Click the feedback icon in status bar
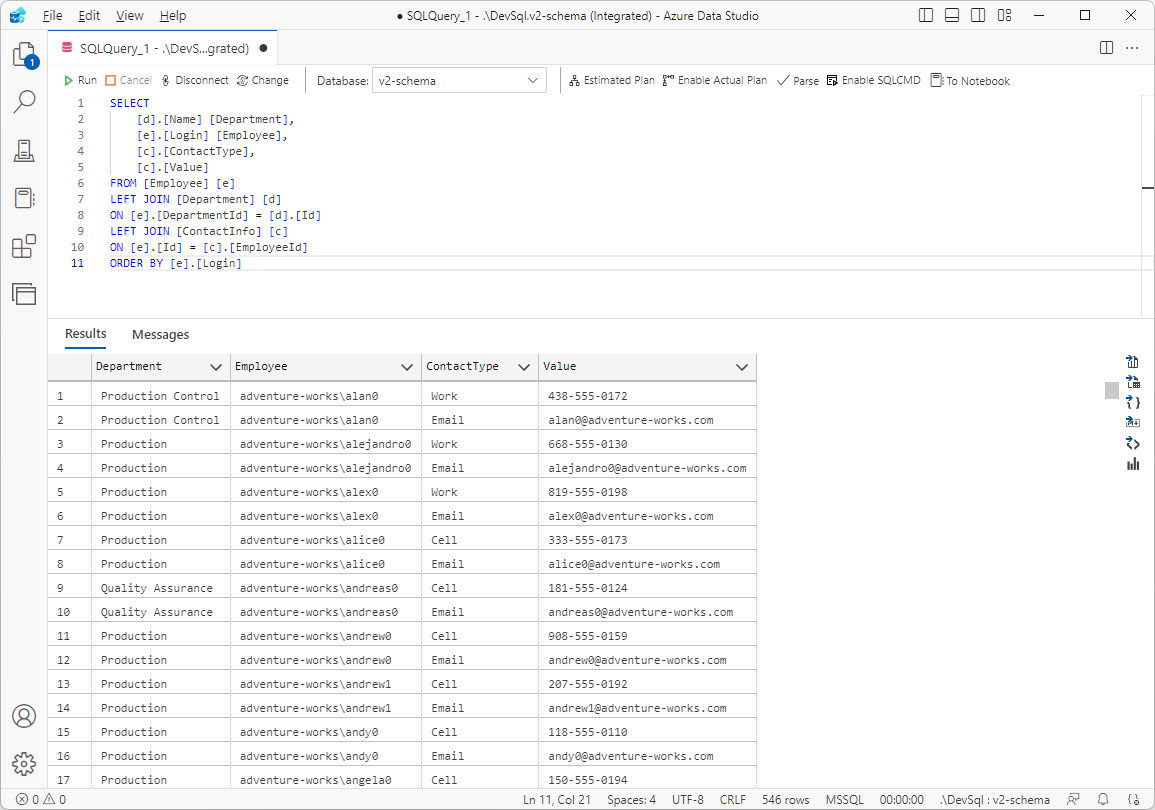1155x810 pixels. point(1073,799)
